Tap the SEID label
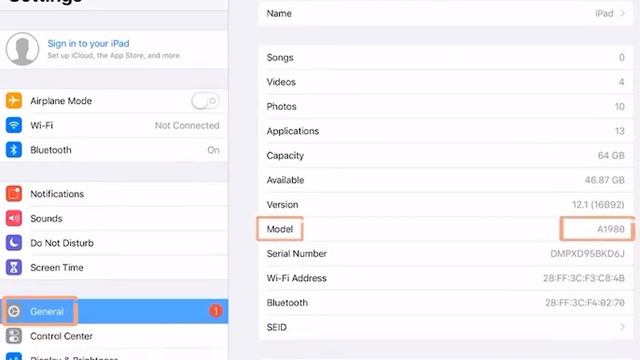Screen dimensions: 640x360 [276, 327]
